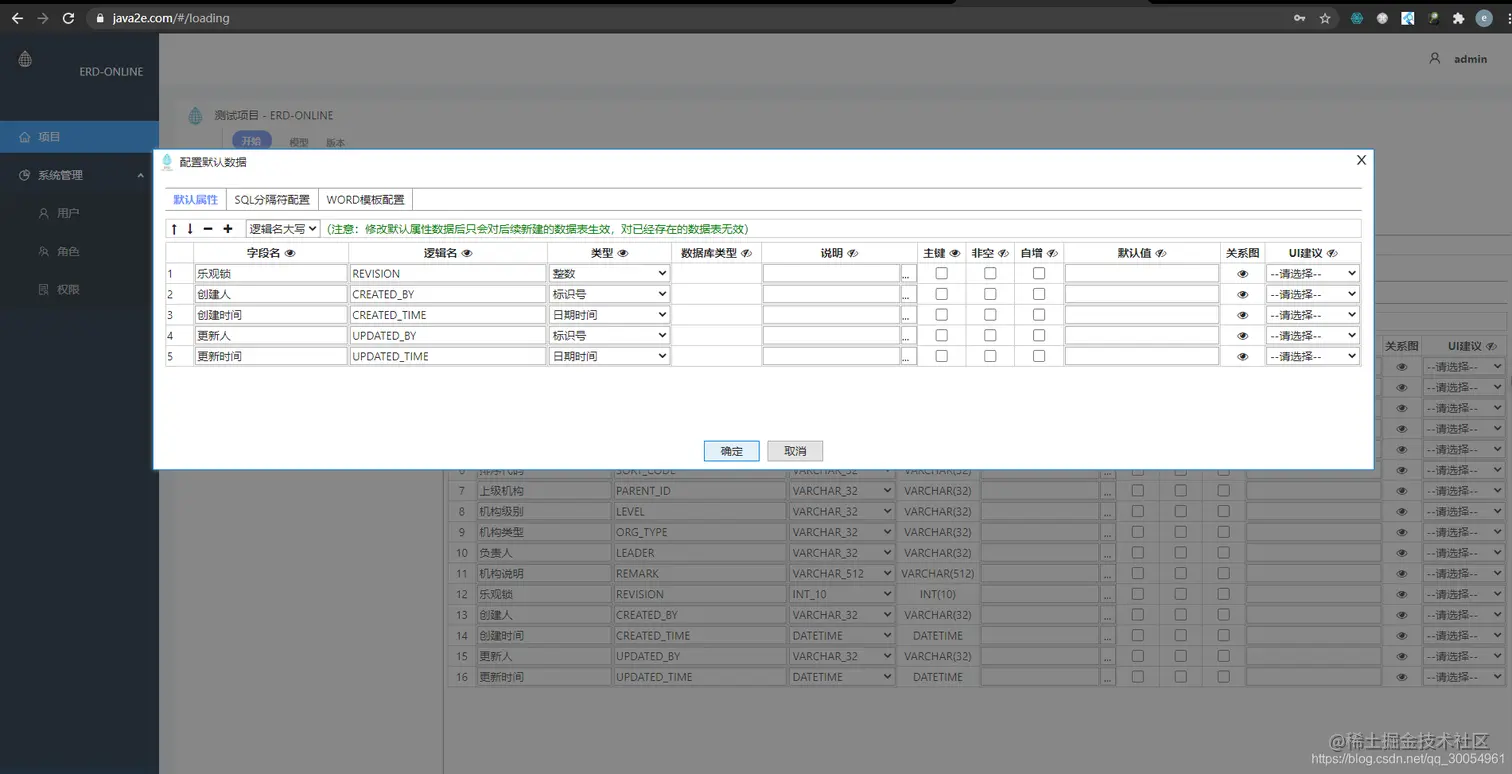The image size is (1512, 774).
Task: Check 非空 for the UPDATED_TIME row
Action: pyautogui.click(x=990, y=355)
